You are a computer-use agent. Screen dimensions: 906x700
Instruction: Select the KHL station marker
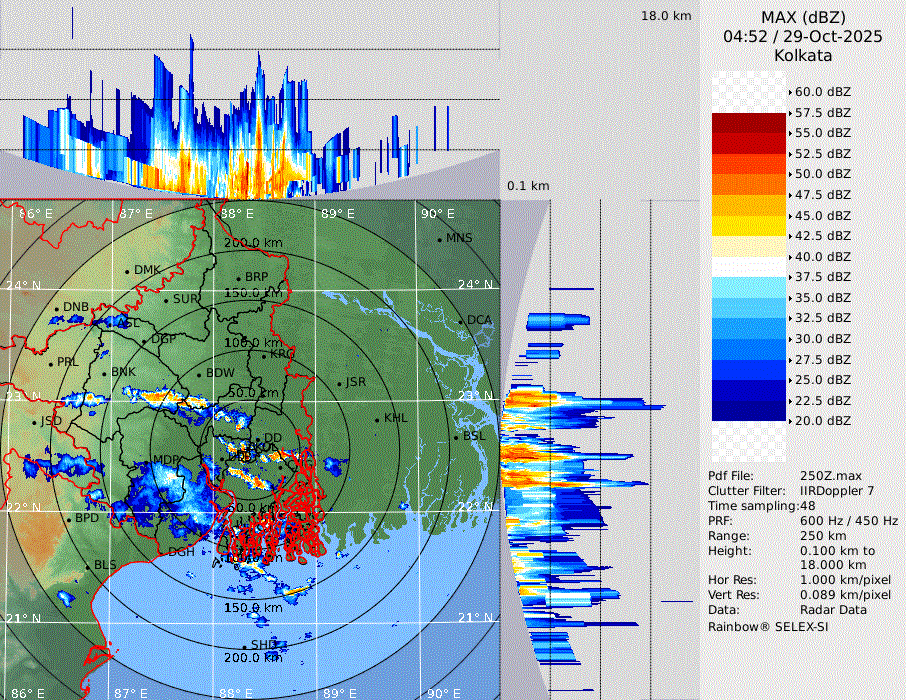[x=377, y=419]
